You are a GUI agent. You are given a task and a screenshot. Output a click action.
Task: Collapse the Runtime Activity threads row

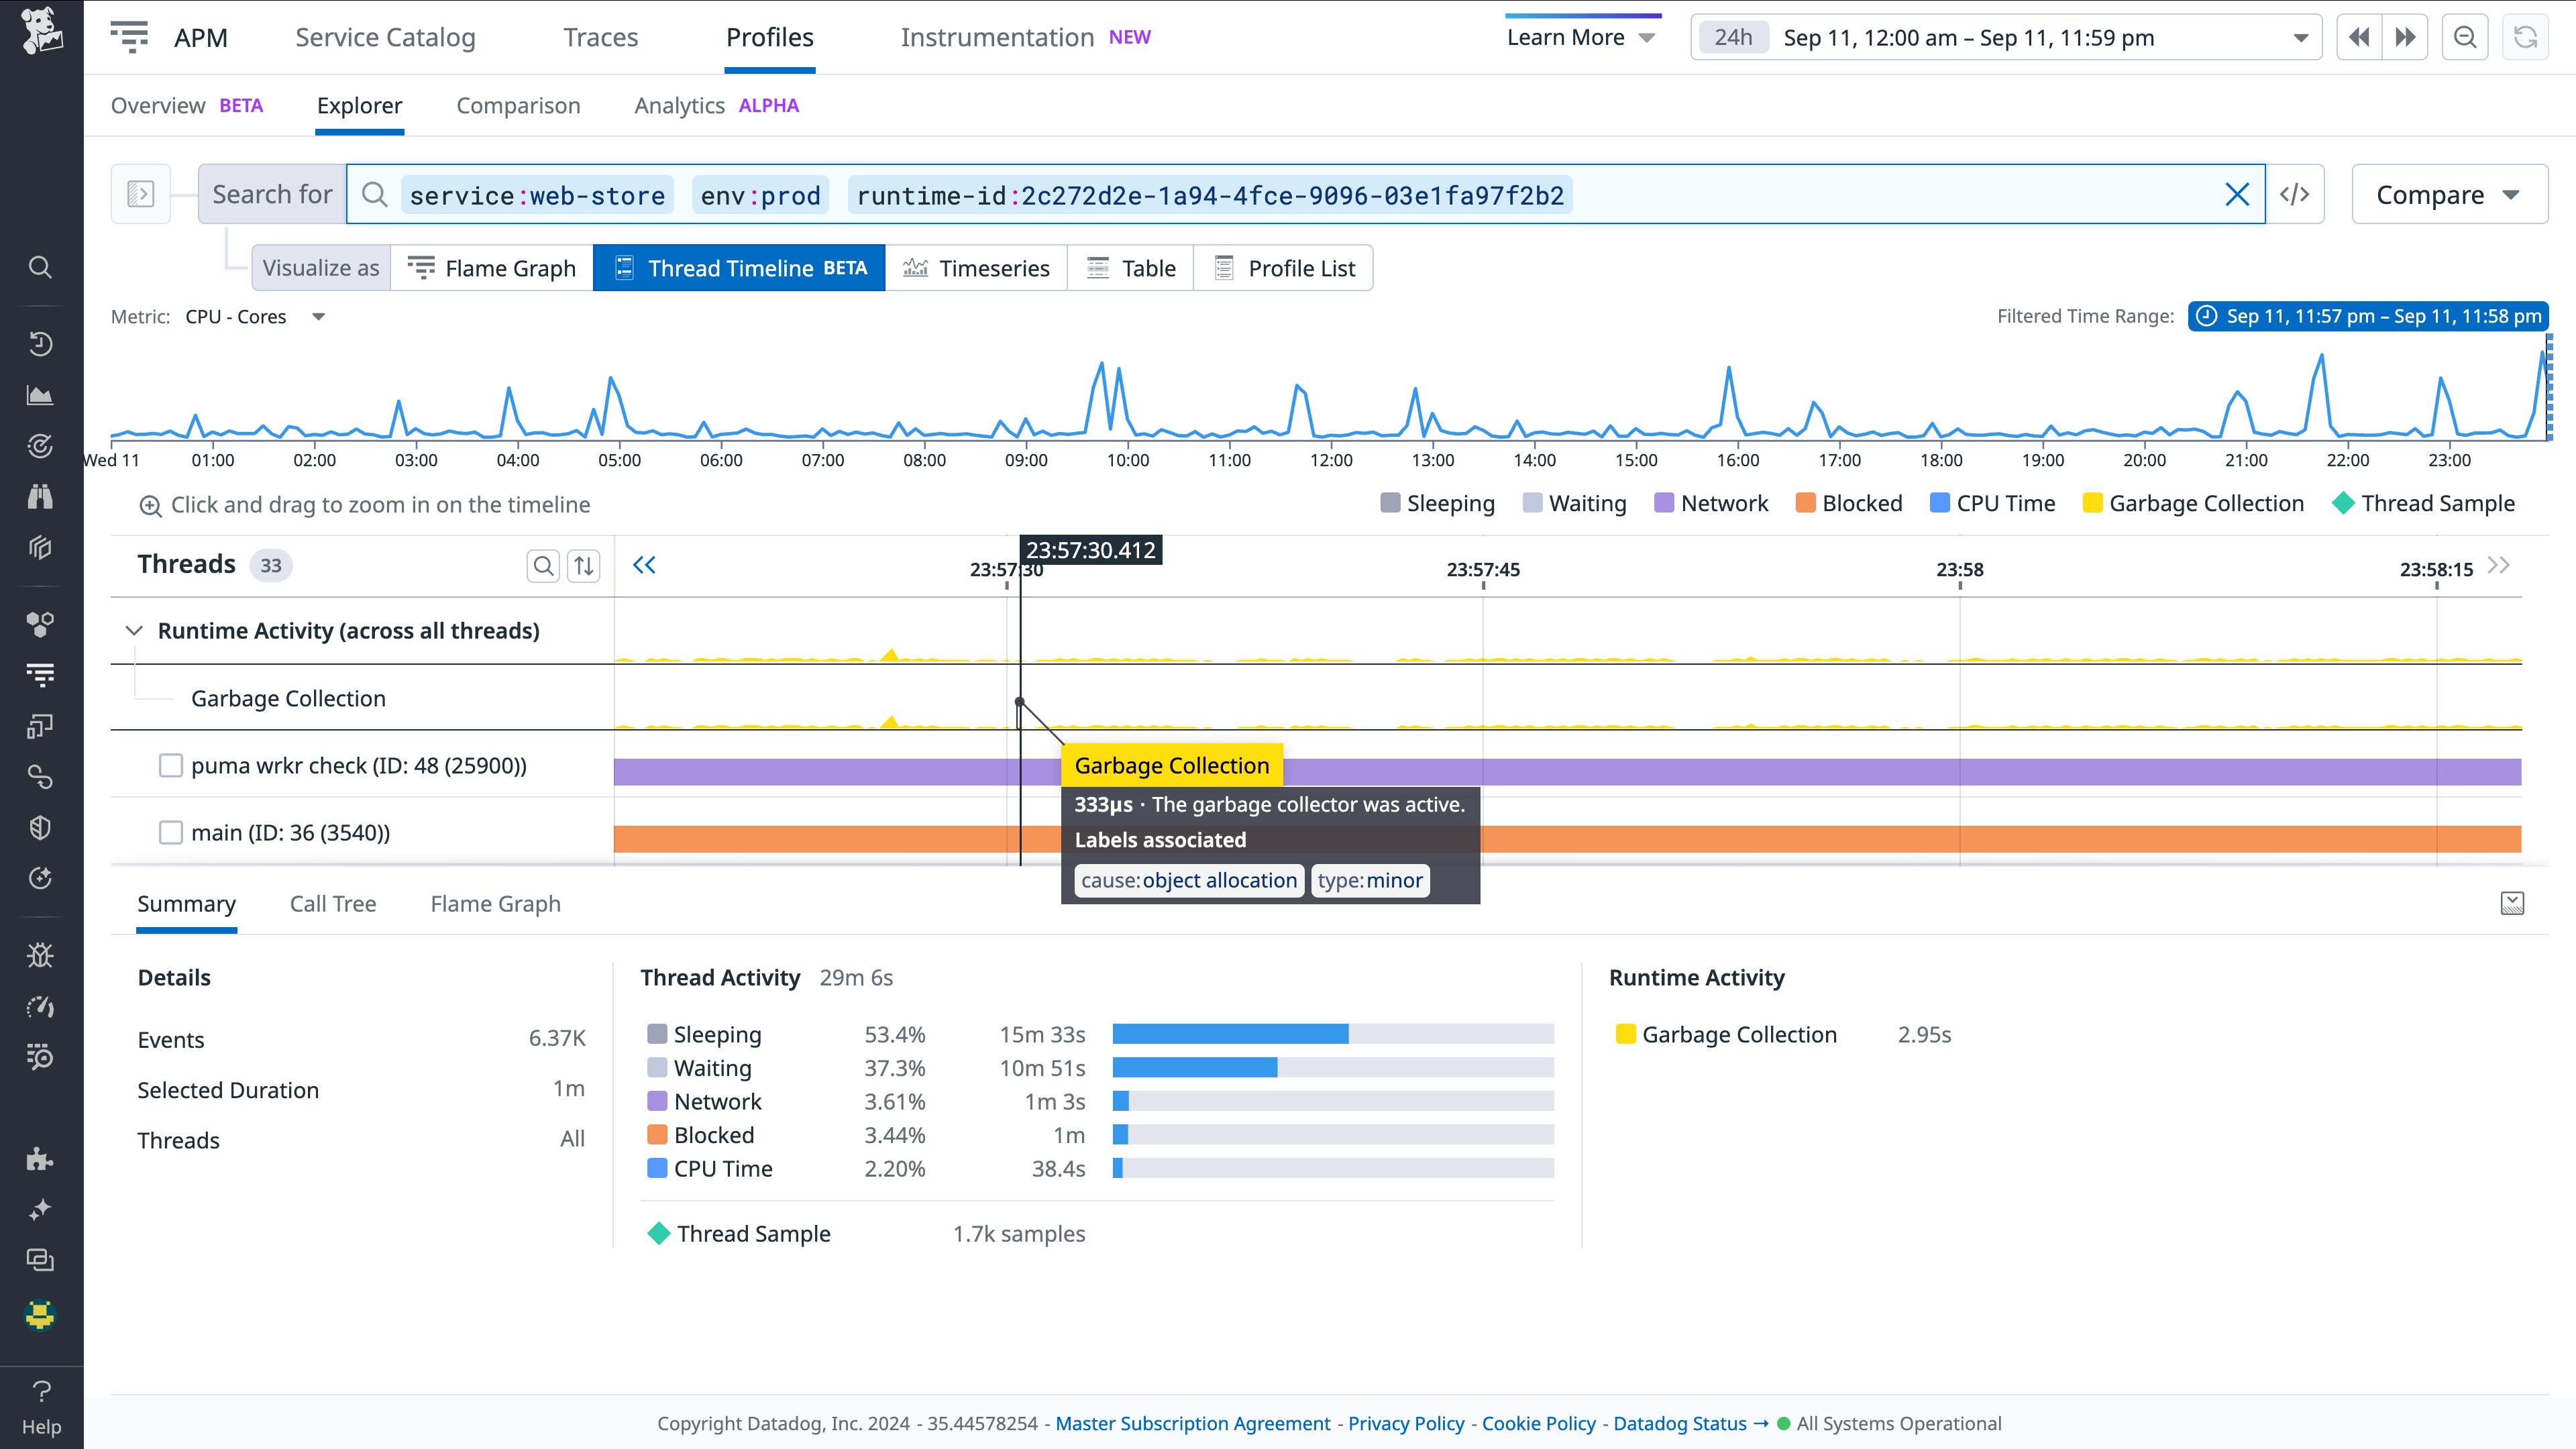[x=134, y=631]
